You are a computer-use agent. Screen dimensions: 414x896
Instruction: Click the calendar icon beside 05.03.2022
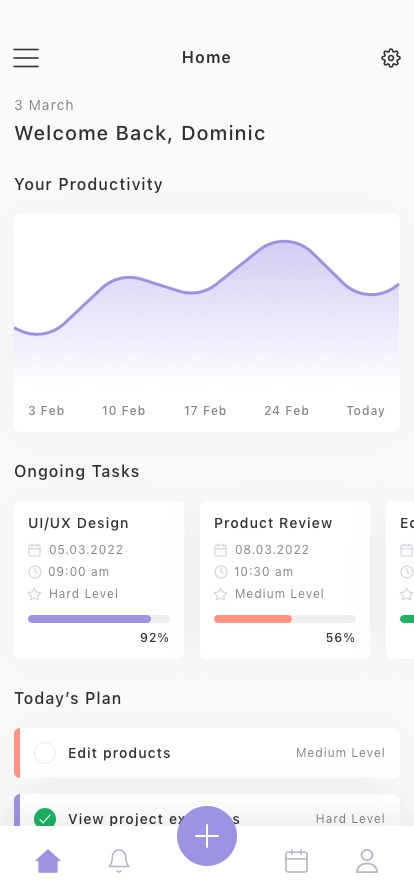34,550
